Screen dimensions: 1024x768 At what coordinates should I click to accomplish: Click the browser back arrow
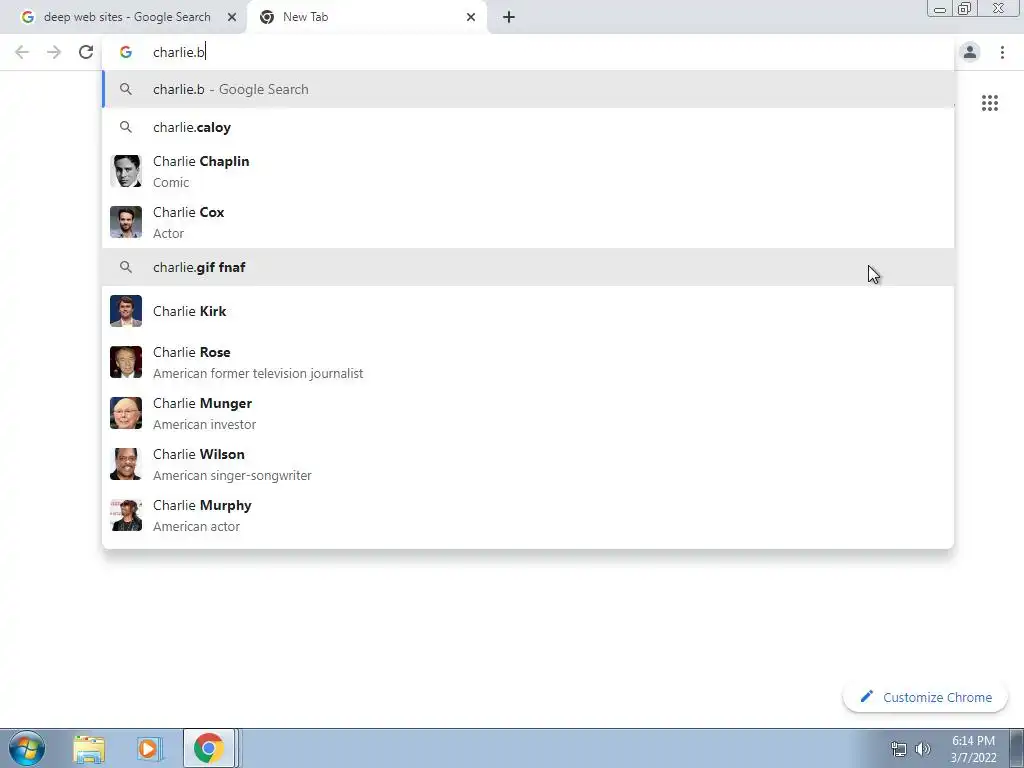[22, 52]
